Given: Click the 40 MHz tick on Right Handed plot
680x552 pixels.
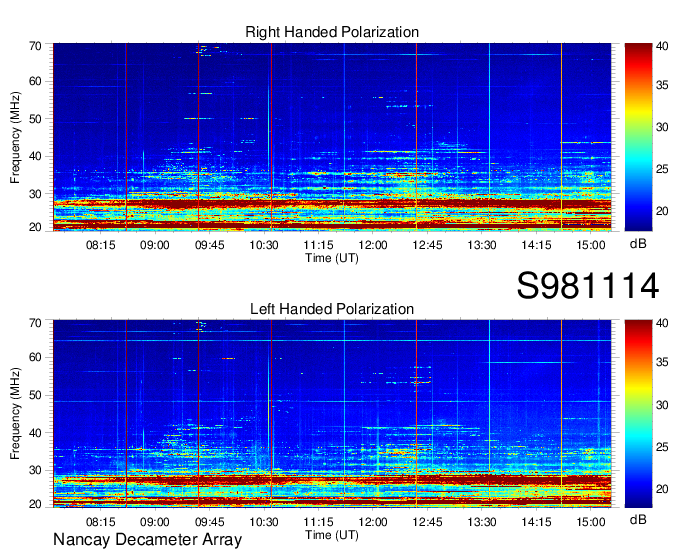Looking at the screenshot, I should 35,156.
